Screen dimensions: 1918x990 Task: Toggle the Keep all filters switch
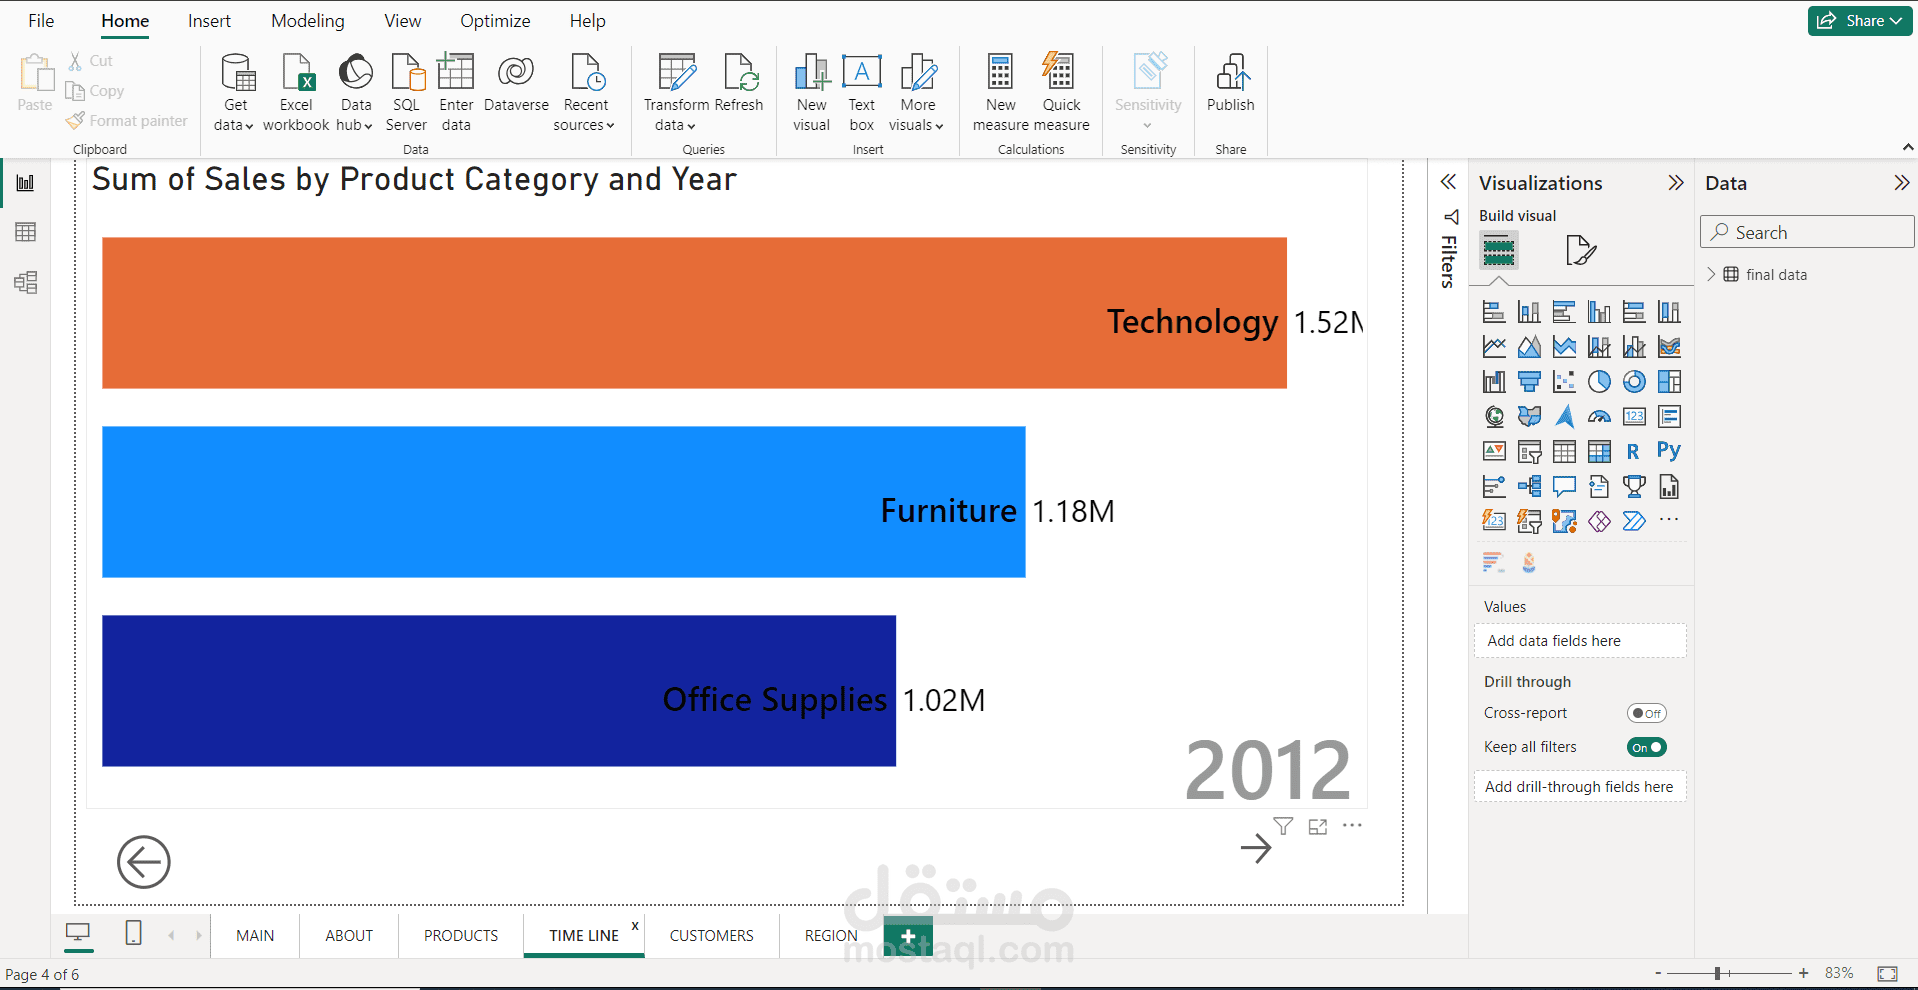pyautogui.click(x=1646, y=747)
